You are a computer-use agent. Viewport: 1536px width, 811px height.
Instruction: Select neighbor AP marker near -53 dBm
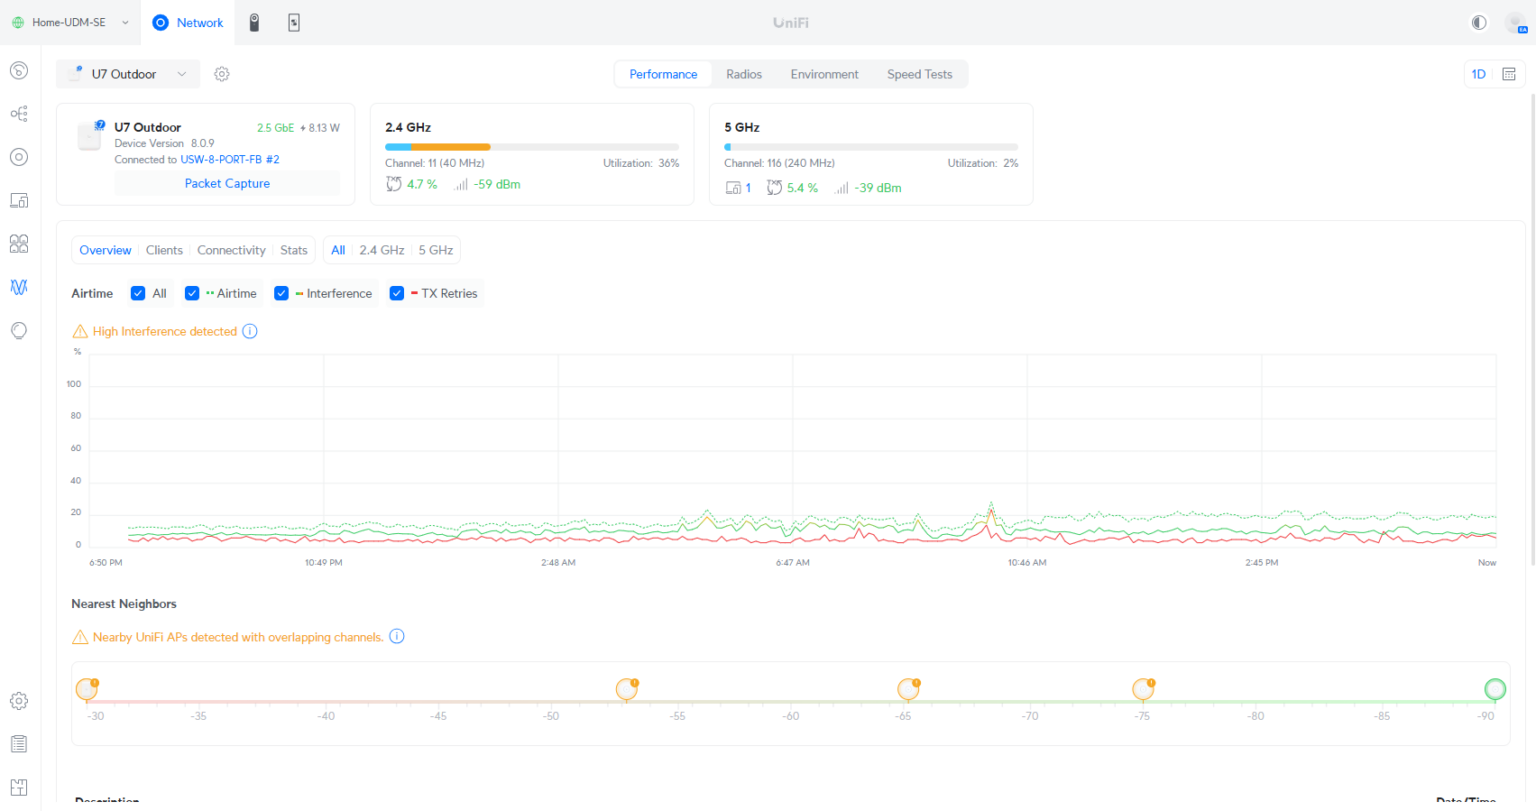tap(627, 689)
